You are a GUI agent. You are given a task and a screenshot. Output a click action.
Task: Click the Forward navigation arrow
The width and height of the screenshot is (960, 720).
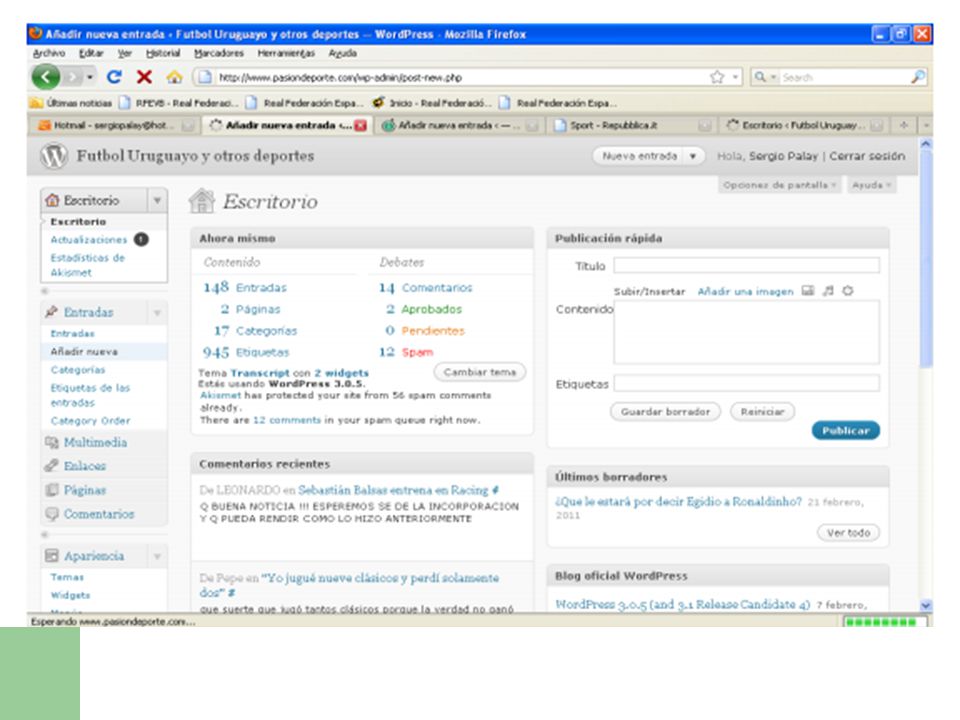click(72, 77)
